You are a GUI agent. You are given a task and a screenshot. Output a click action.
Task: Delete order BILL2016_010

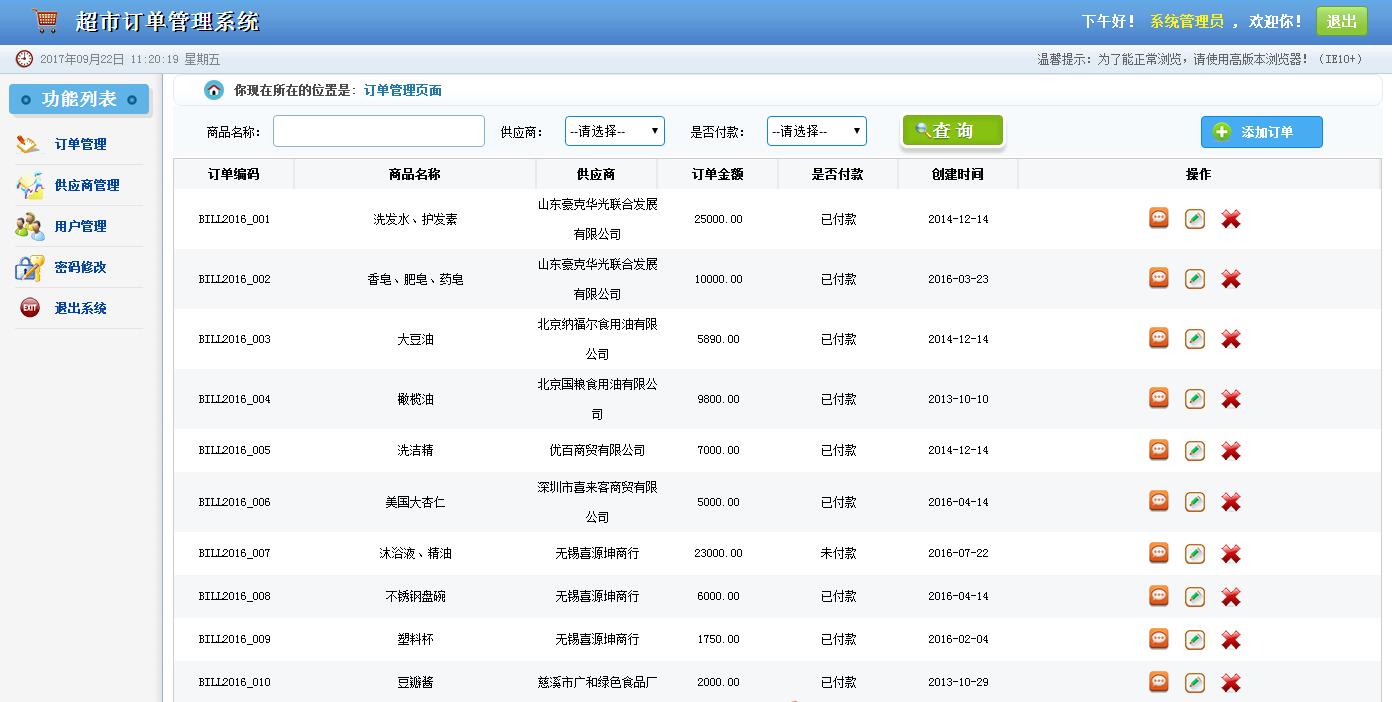click(x=1231, y=683)
